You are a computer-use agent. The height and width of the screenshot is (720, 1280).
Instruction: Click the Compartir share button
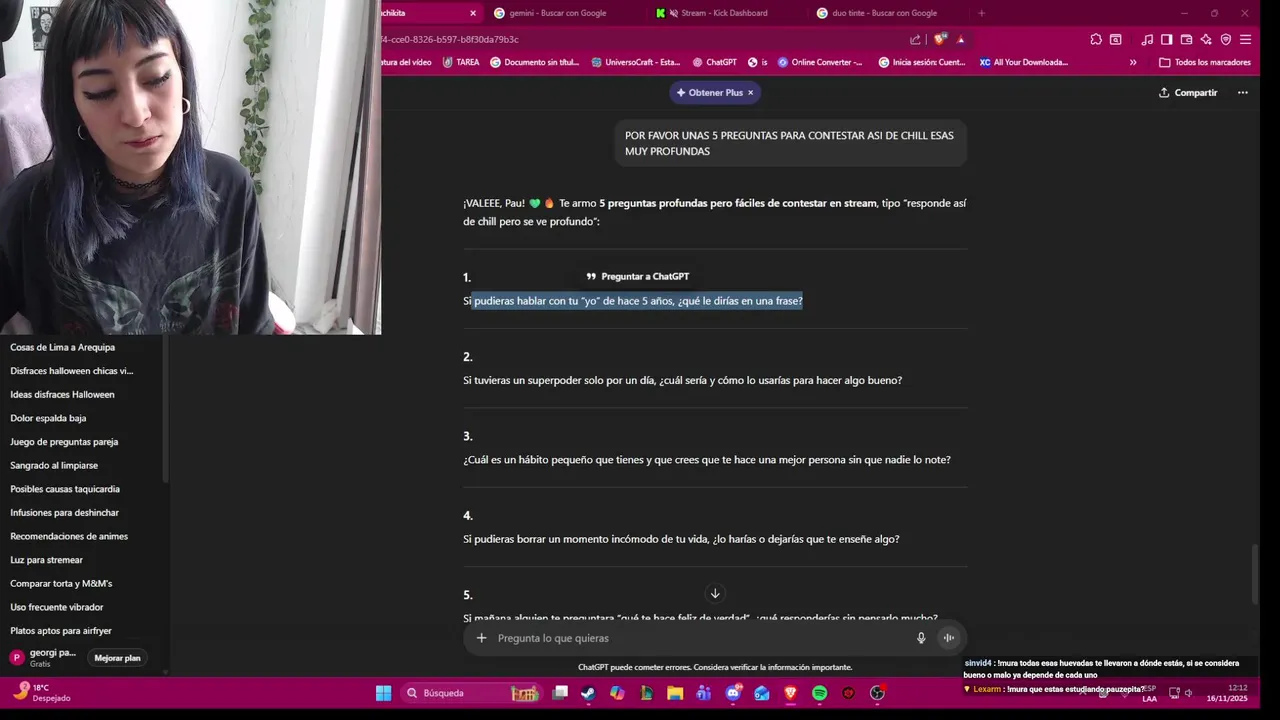point(1188,92)
